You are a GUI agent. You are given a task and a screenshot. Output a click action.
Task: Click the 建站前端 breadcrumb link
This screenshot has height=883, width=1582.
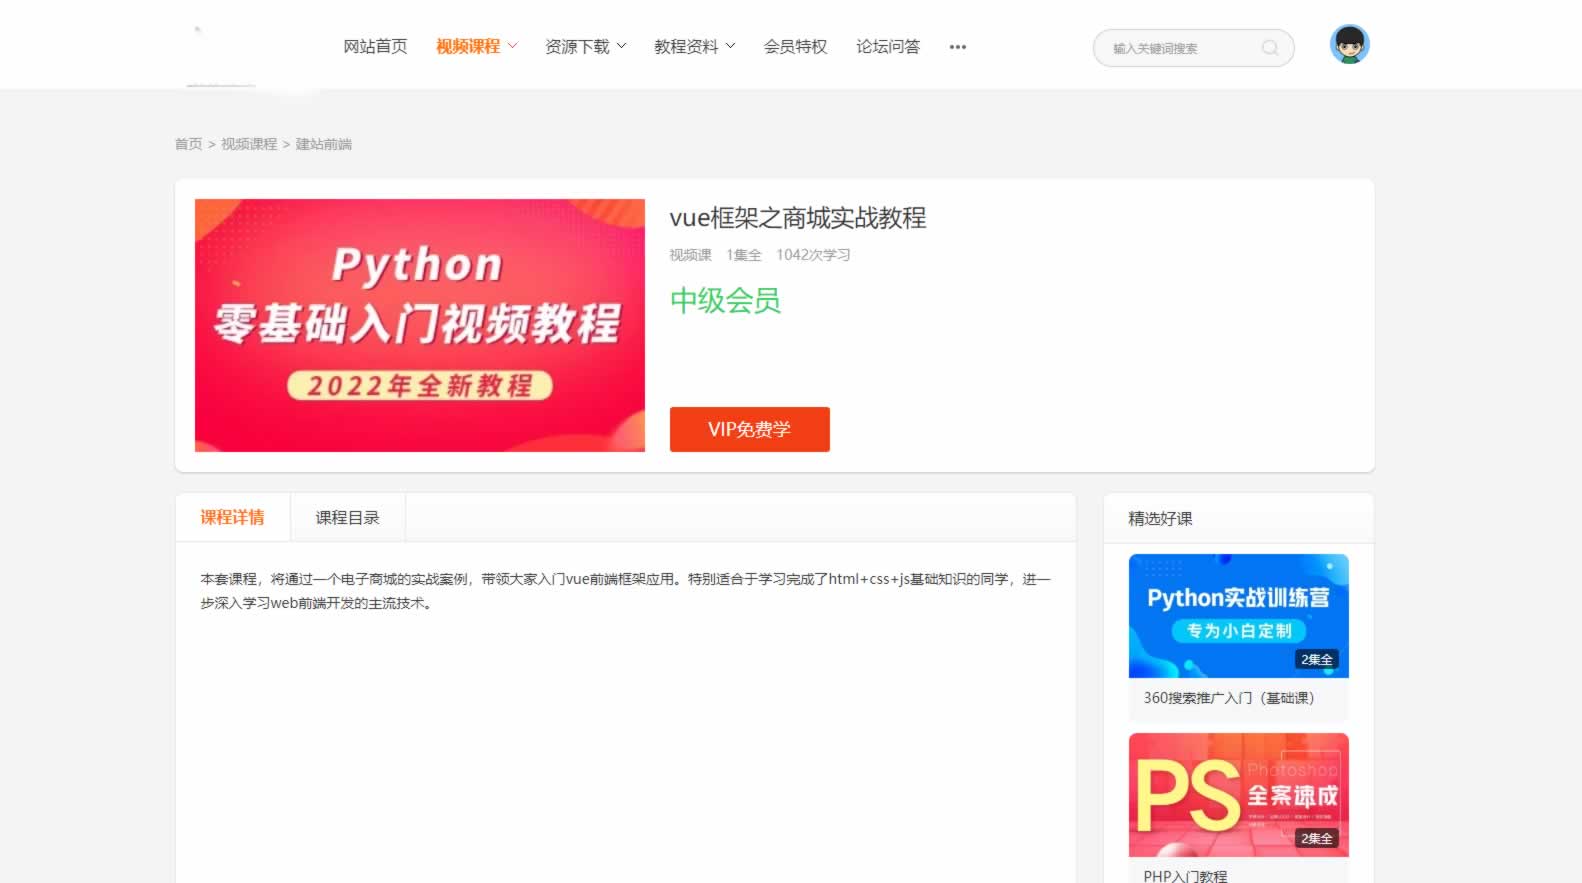pyautogui.click(x=323, y=144)
